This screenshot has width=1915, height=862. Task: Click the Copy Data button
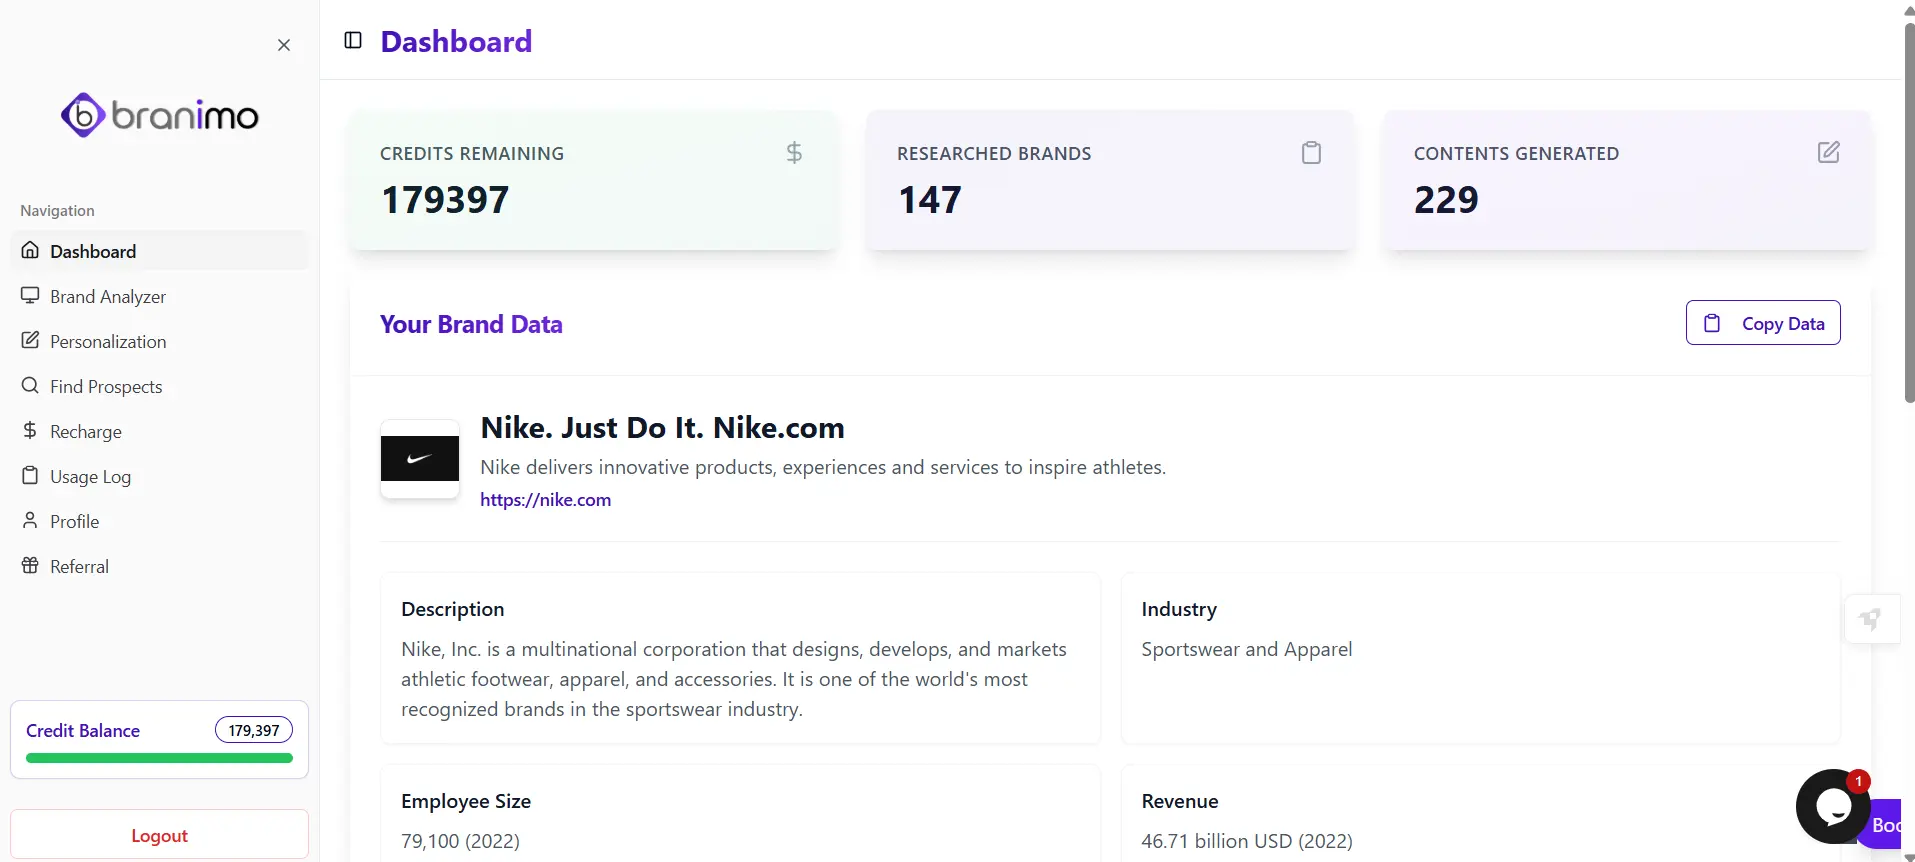coord(1763,323)
